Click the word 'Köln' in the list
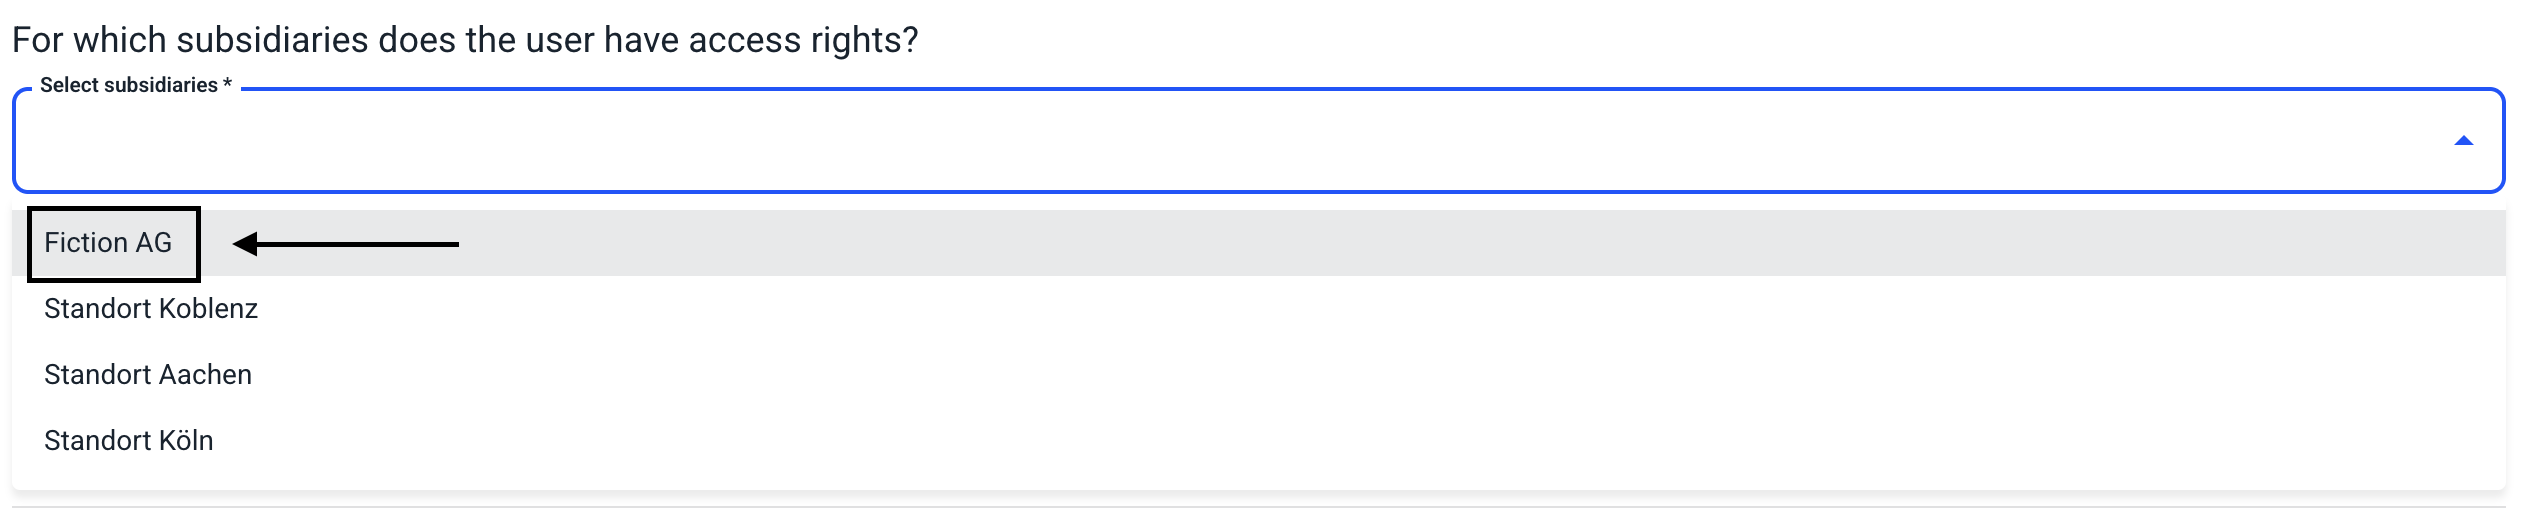The height and width of the screenshot is (512, 2526). pyautogui.click(x=186, y=441)
